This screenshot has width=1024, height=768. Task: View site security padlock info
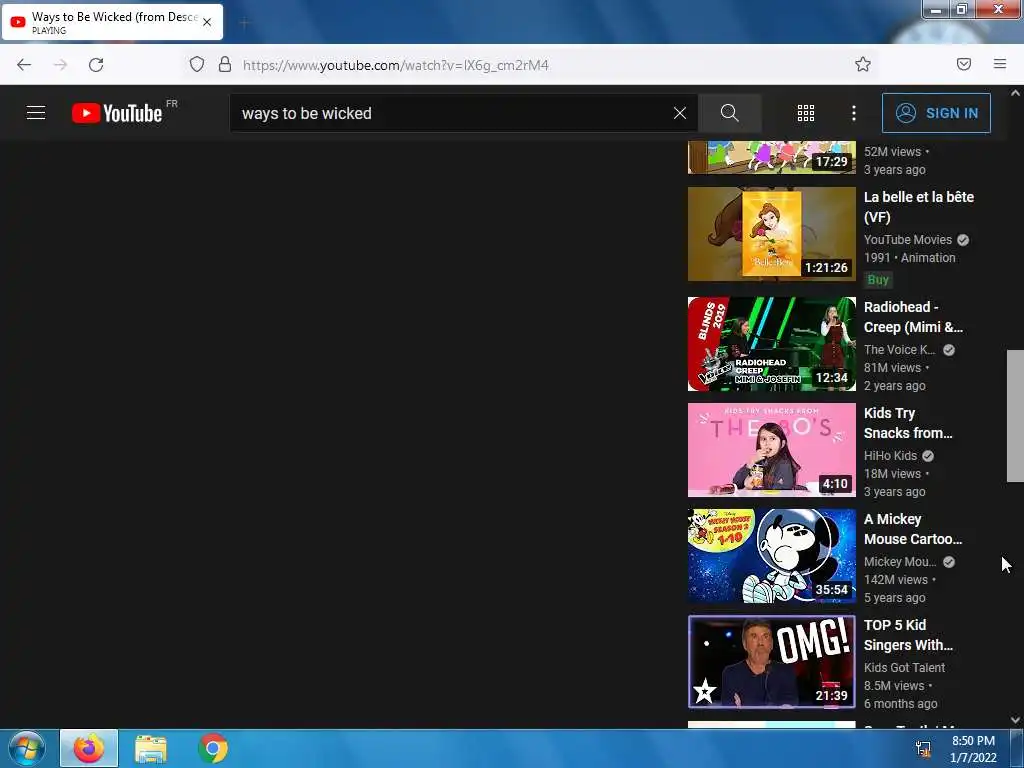225,65
